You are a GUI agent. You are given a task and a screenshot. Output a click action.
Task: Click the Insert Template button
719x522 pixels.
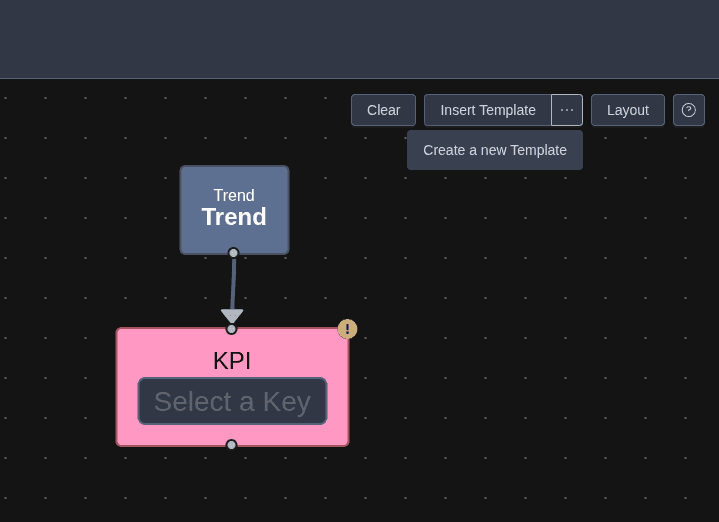[x=487, y=110]
